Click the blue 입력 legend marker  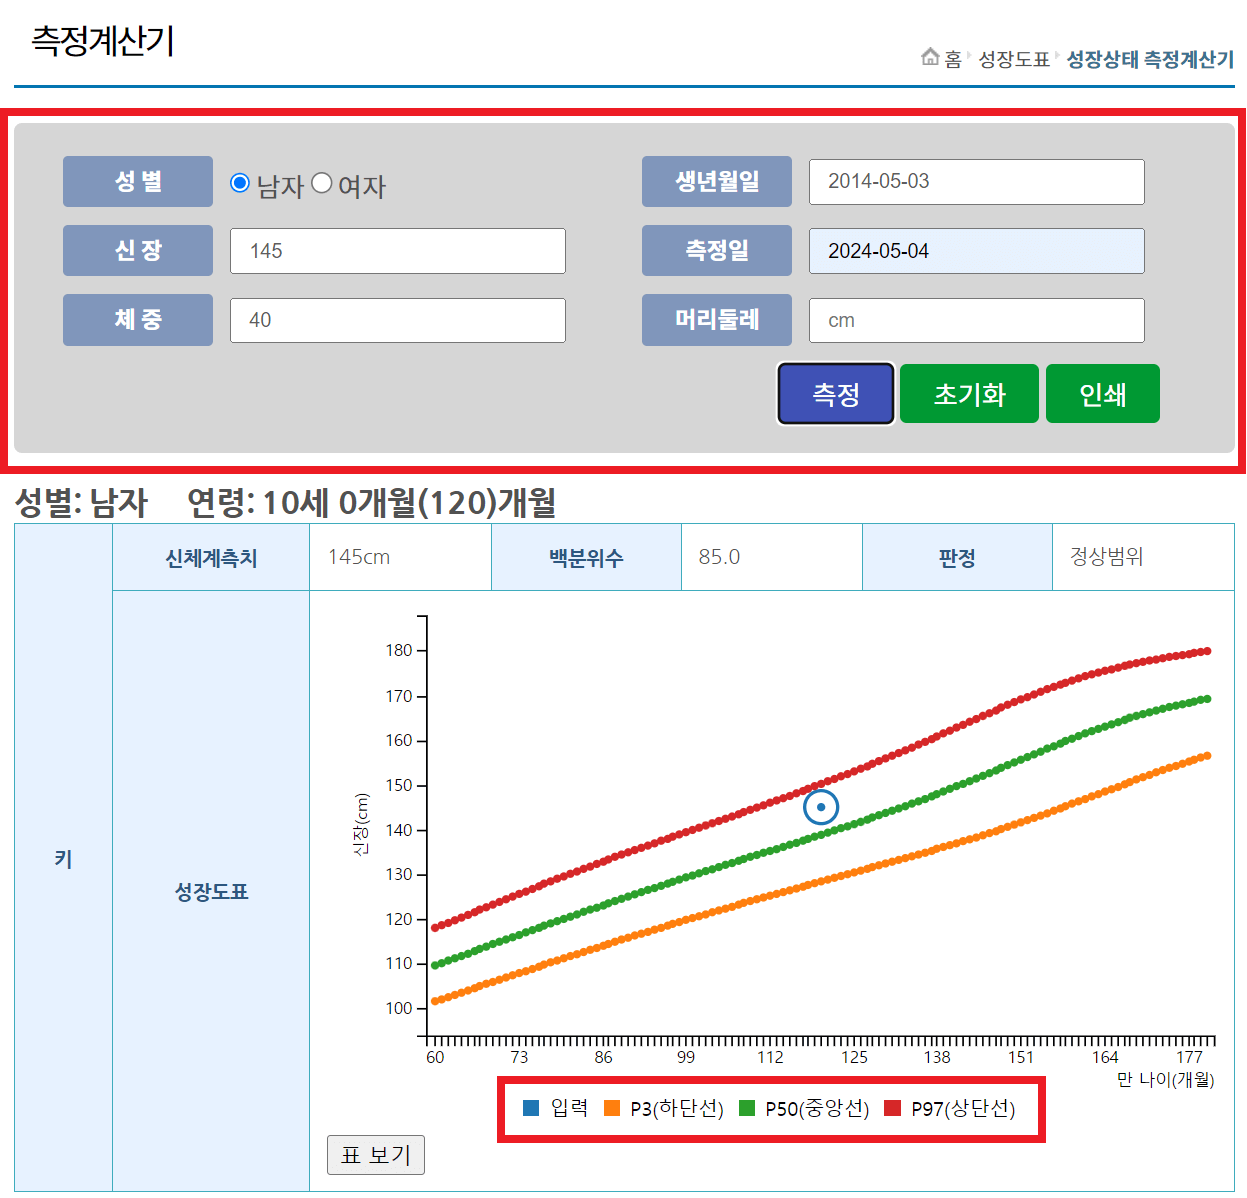coord(531,1109)
